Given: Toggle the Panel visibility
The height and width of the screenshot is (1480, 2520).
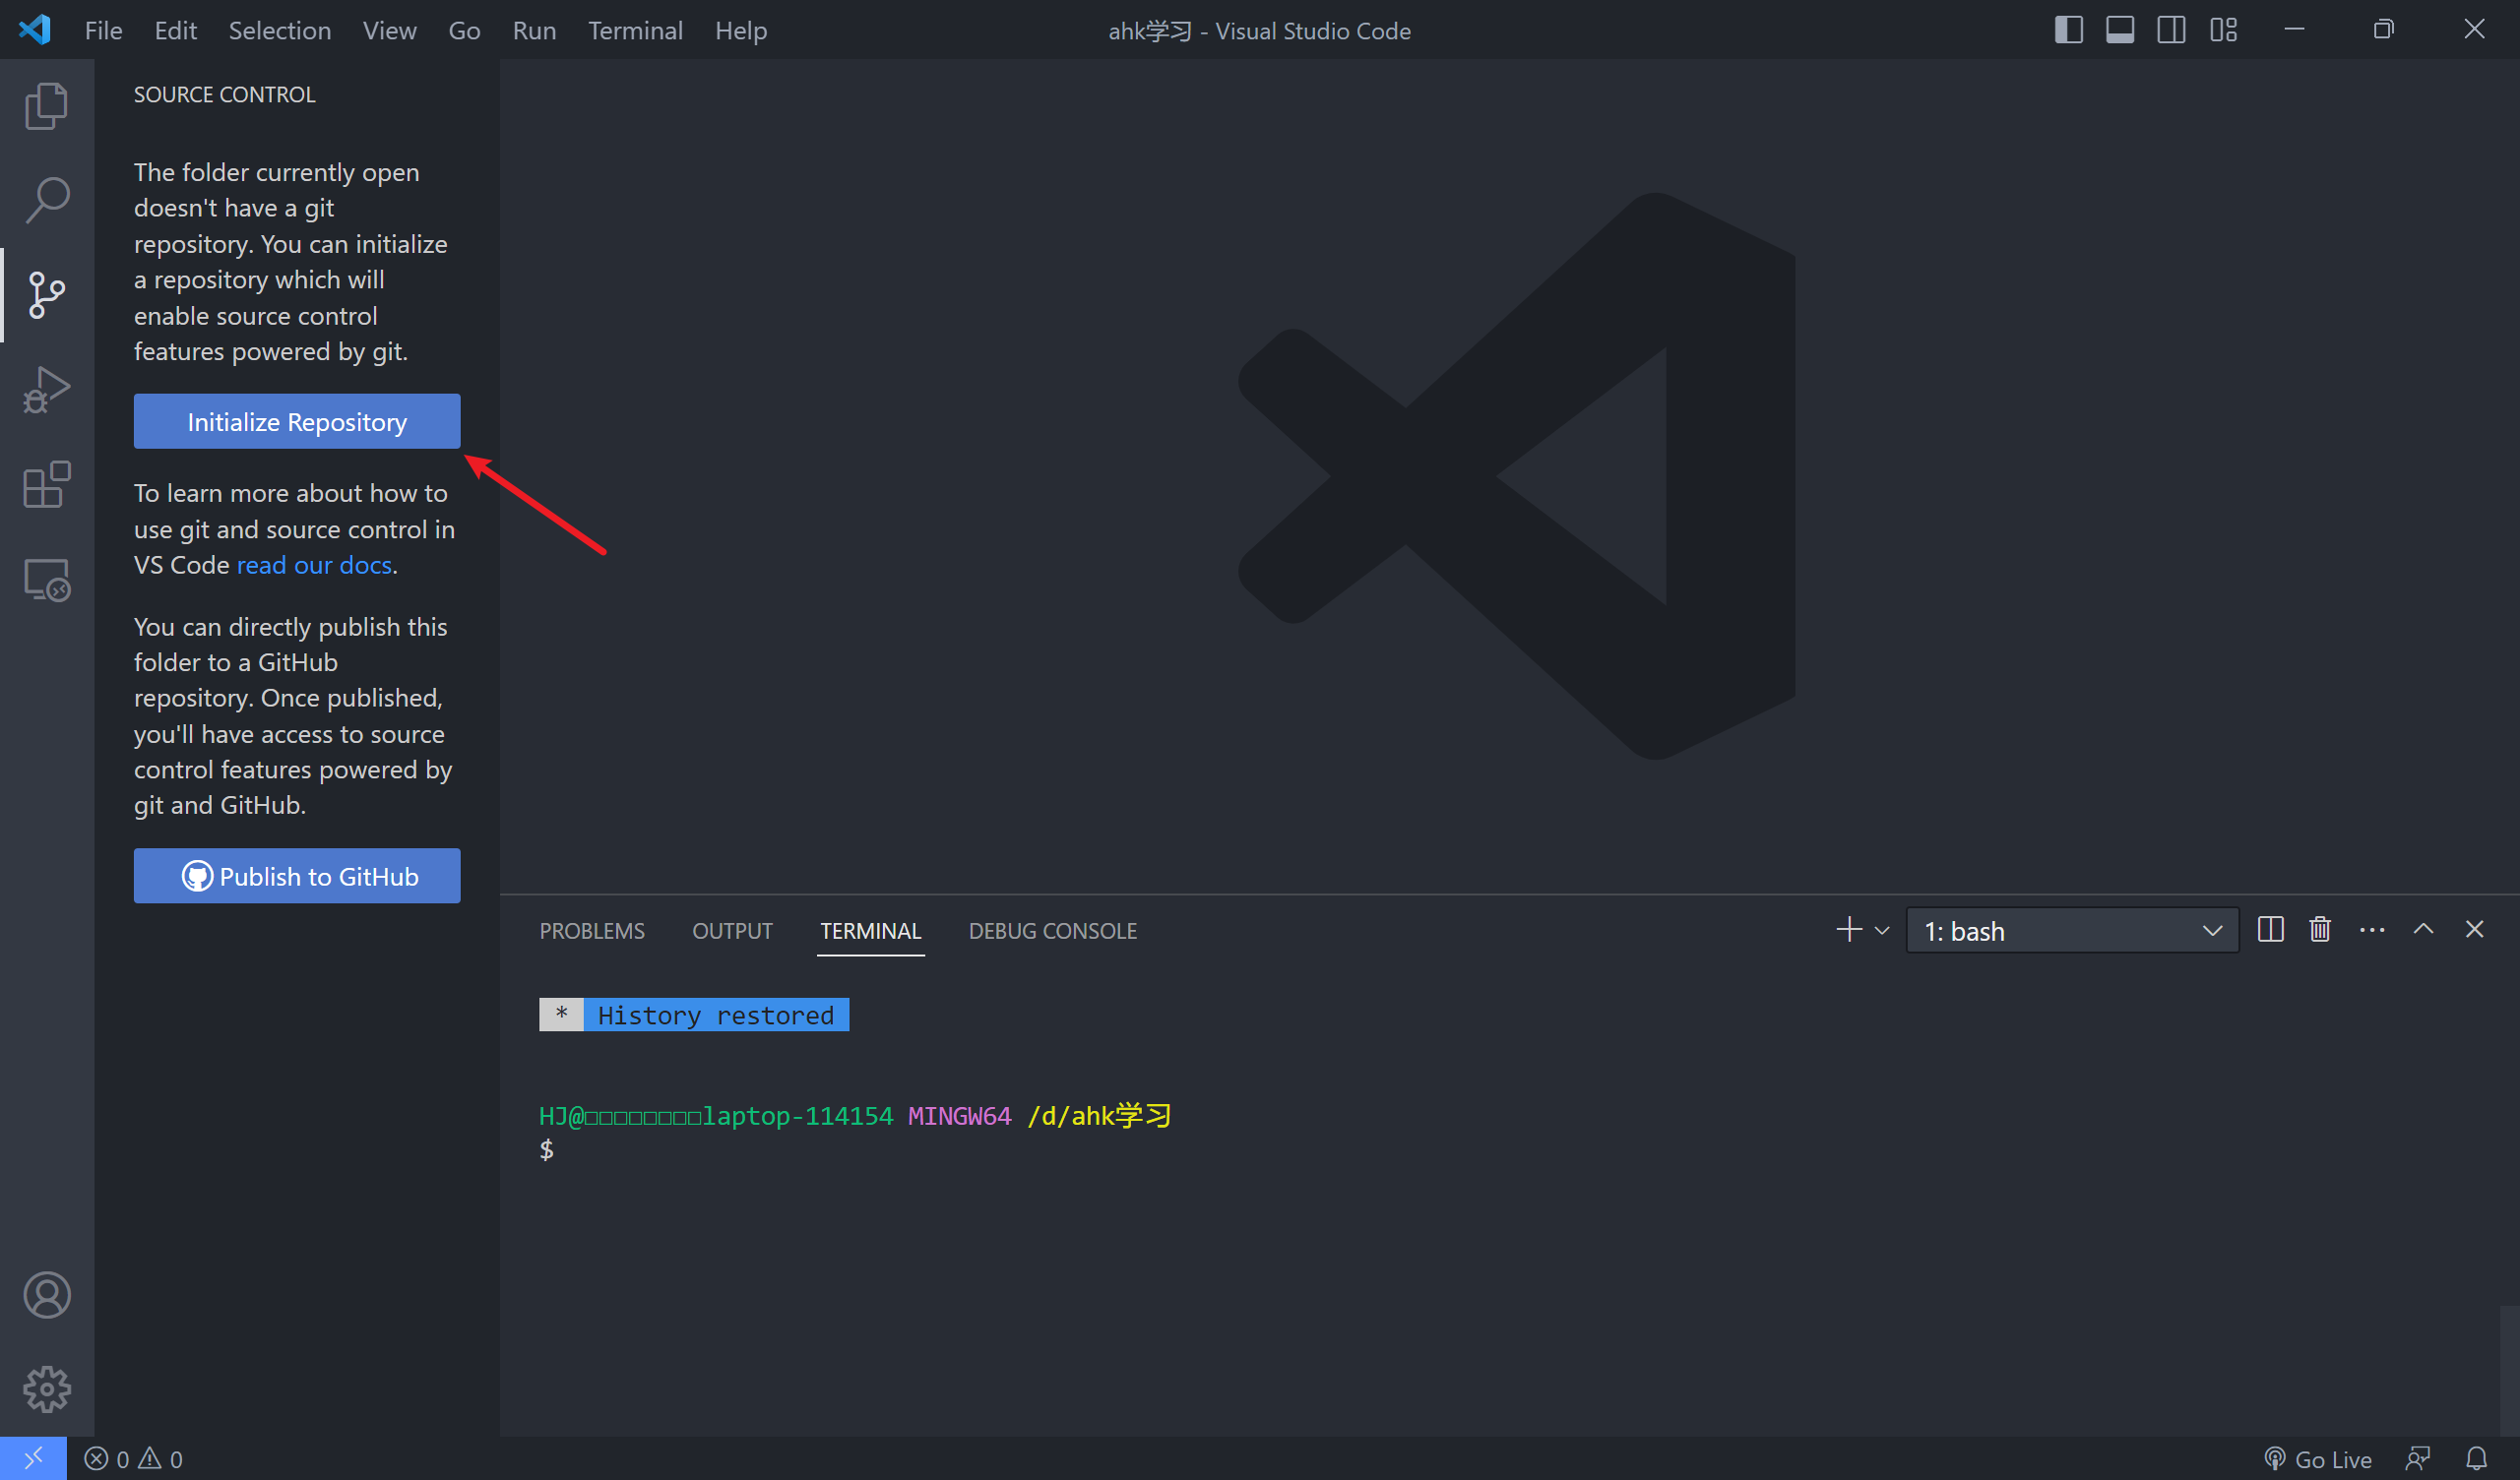Looking at the screenshot, I should [x=2119, y=30].
